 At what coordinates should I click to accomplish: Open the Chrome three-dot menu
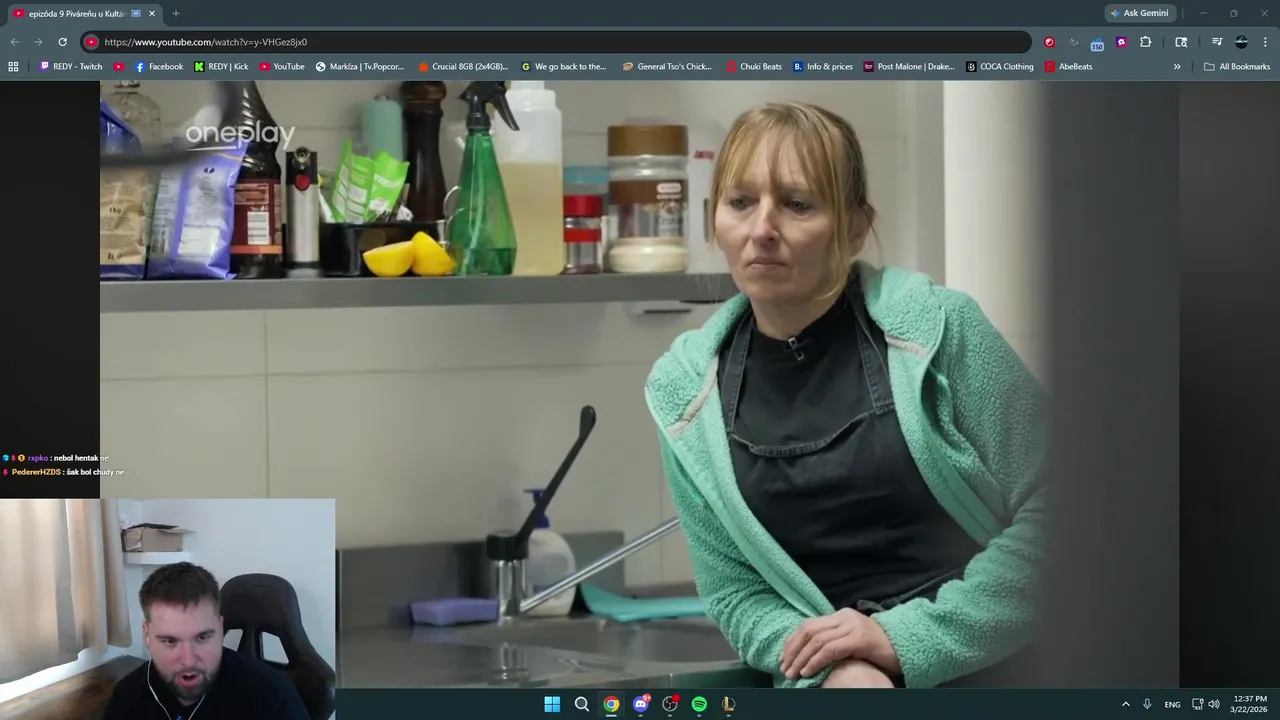[1265, 42]
